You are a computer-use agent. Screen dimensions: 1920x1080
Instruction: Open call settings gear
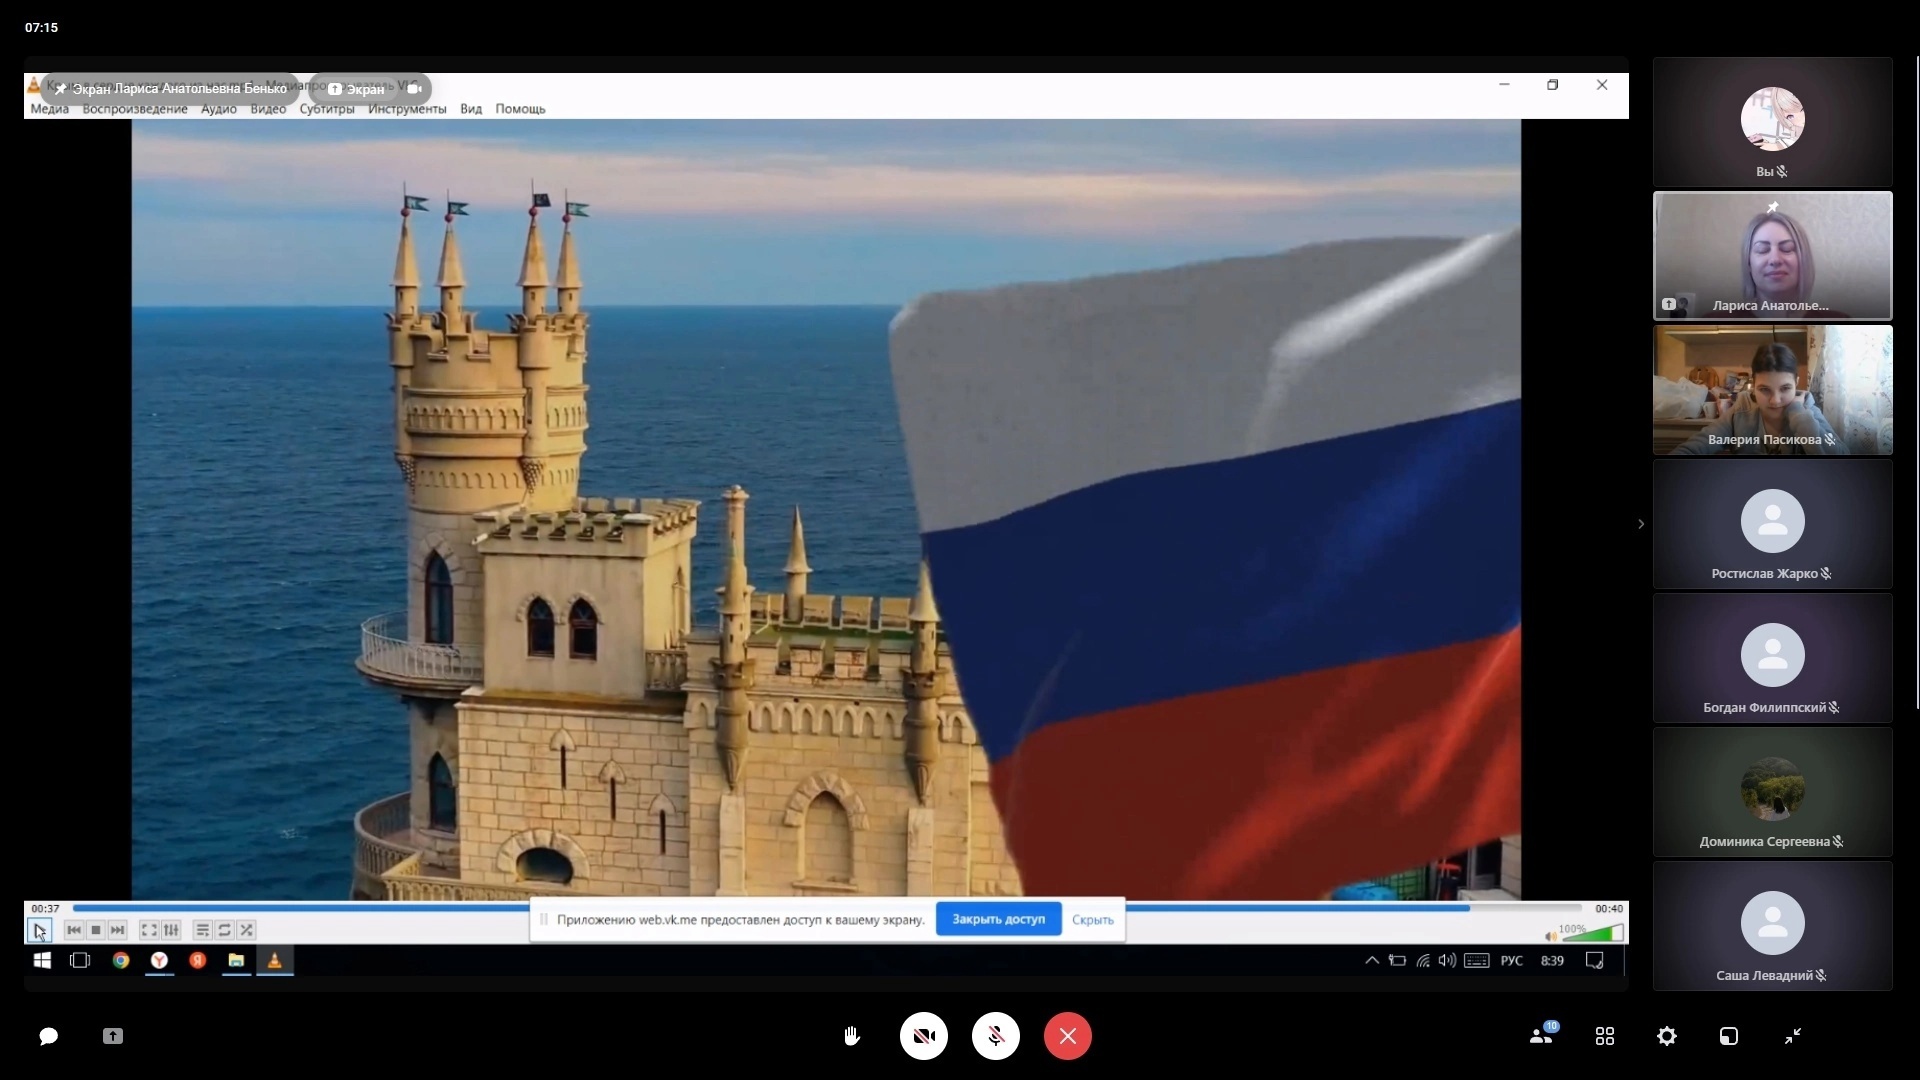pyautogui.click(x=1667, y=1036)
